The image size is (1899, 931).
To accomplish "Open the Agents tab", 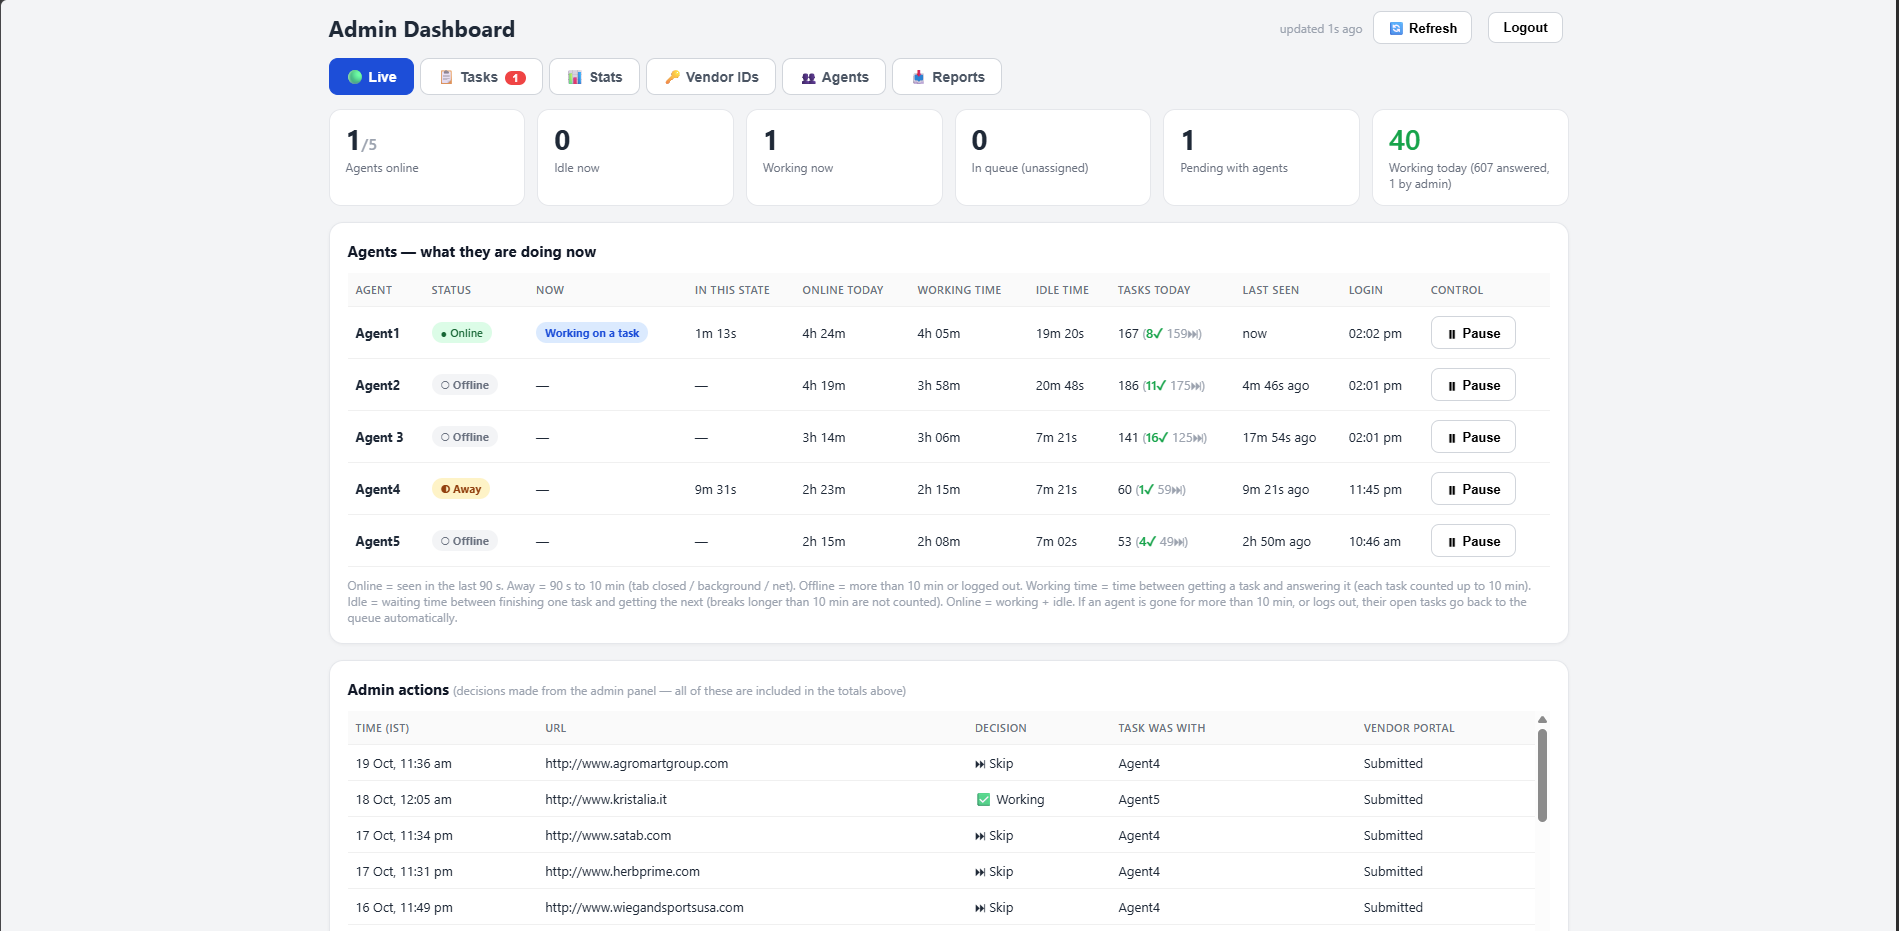I will coord(834,77).
